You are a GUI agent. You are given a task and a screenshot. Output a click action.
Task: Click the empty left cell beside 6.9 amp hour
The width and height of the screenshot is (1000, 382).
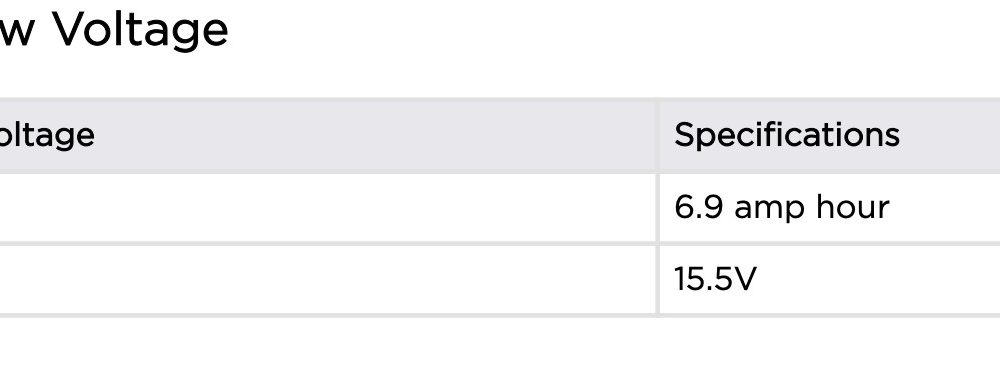328,207
